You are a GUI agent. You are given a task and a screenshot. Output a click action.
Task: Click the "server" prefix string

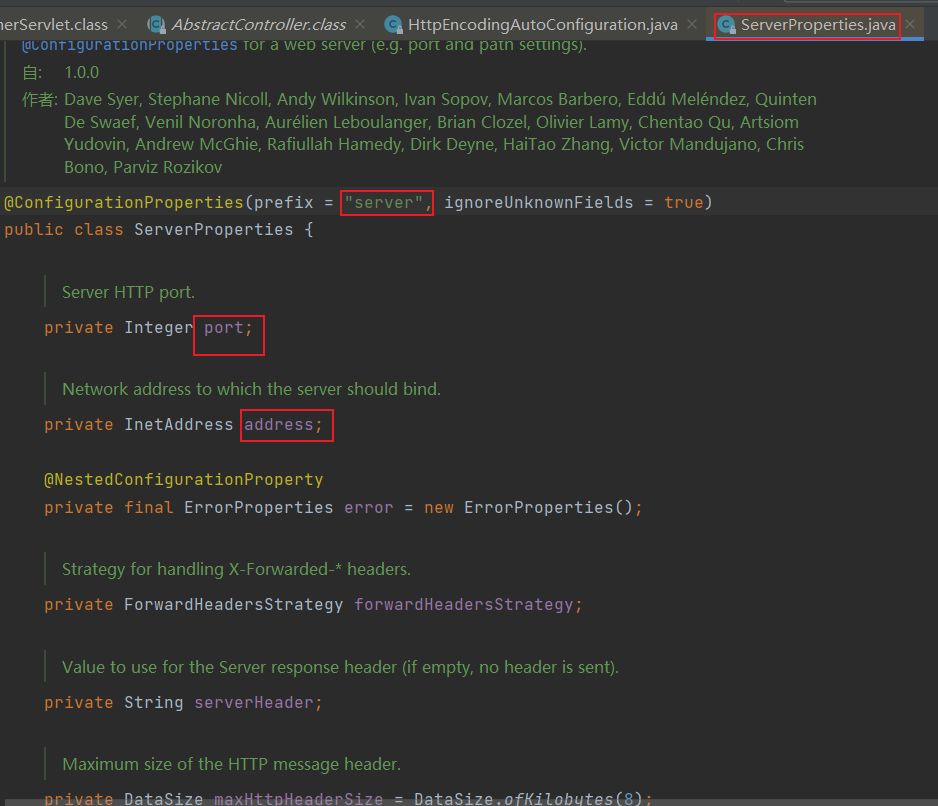tap(383, 202)
